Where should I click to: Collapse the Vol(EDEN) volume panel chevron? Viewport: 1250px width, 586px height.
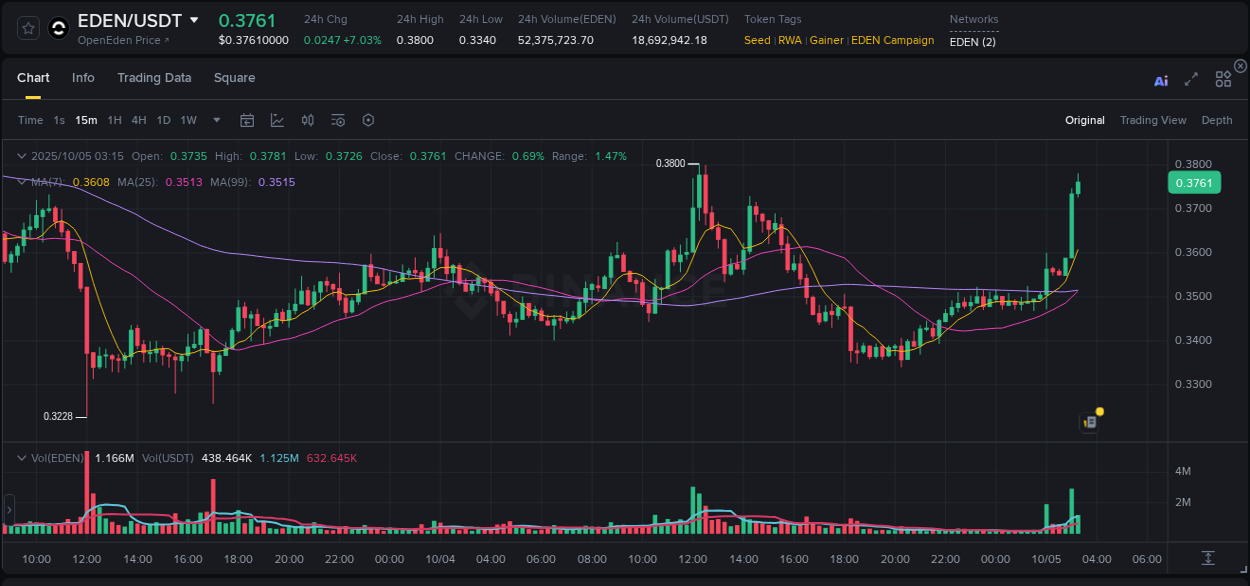click(x=22, y=457)
